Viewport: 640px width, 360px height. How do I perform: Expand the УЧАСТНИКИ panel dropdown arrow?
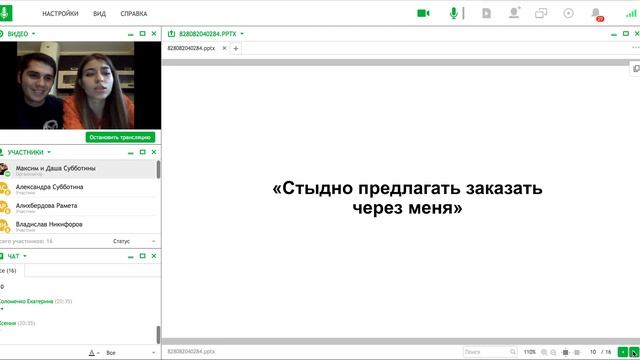tap(49, 152)
